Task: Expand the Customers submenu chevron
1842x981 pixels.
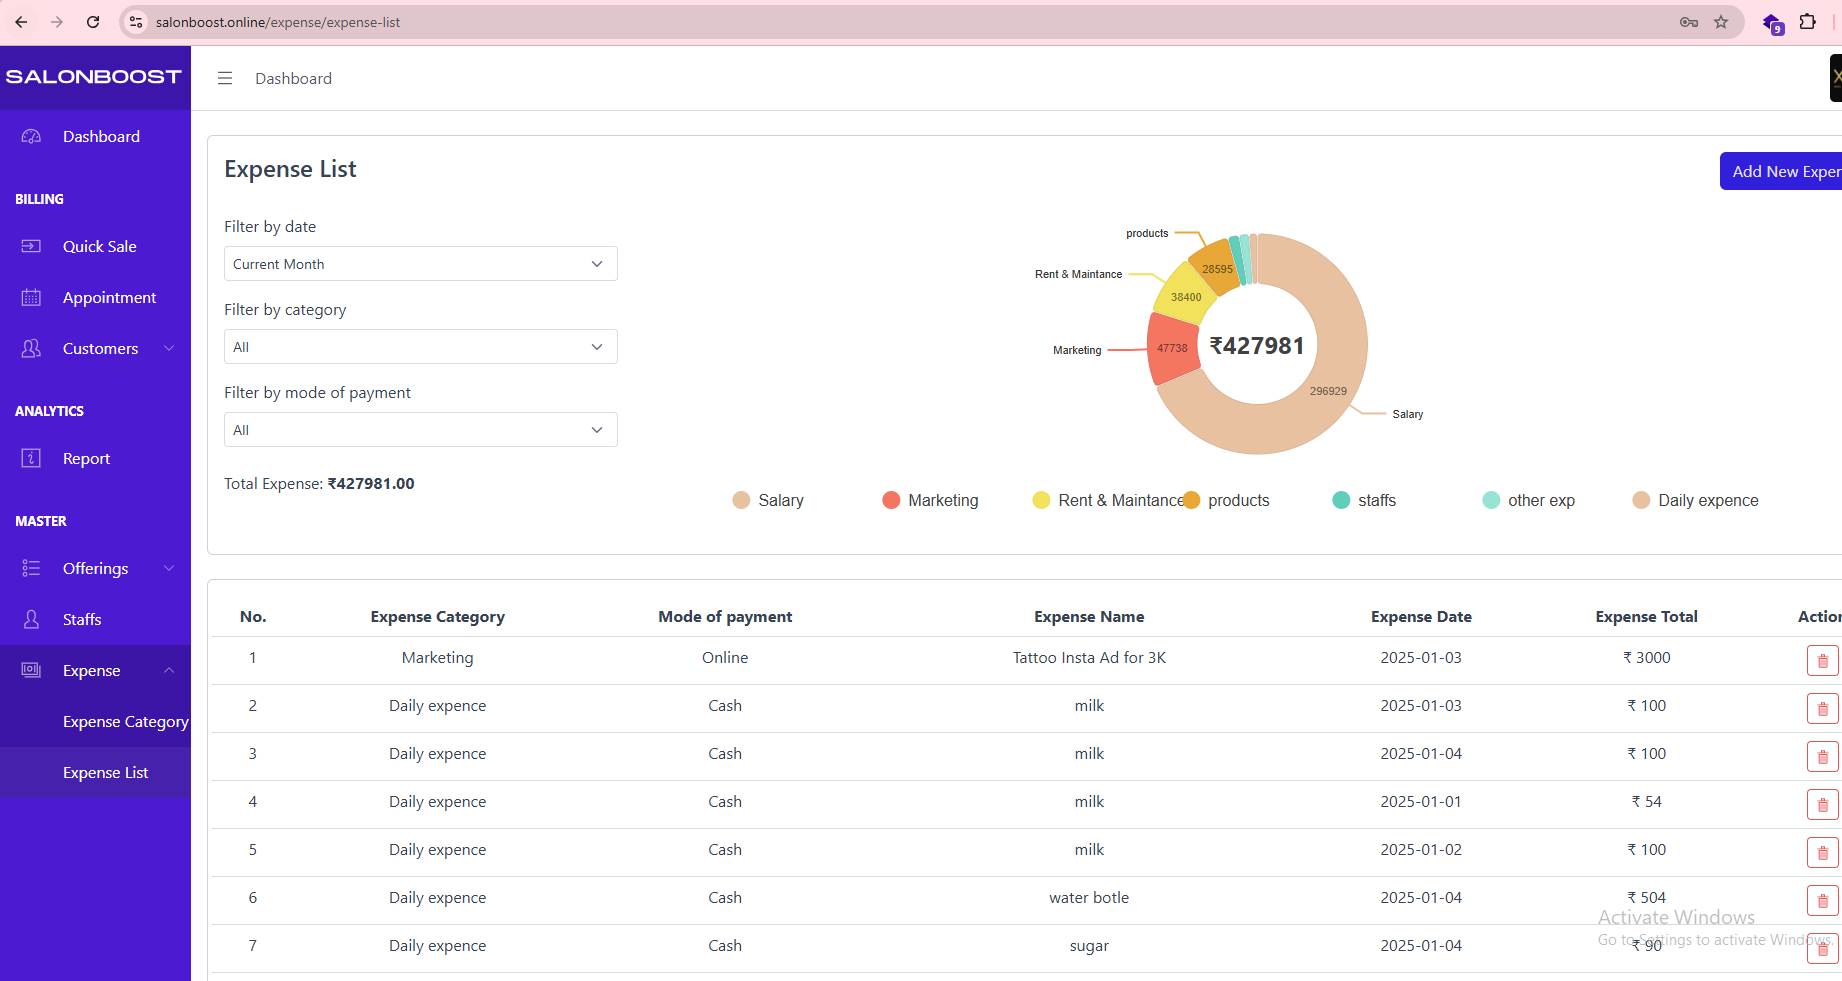Action: pos(169,348)
